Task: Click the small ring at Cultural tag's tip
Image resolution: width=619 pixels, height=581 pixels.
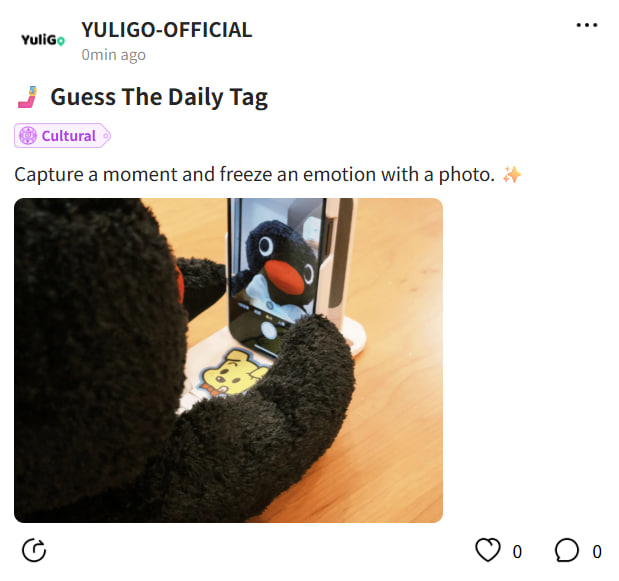Action: click(106, 136)
